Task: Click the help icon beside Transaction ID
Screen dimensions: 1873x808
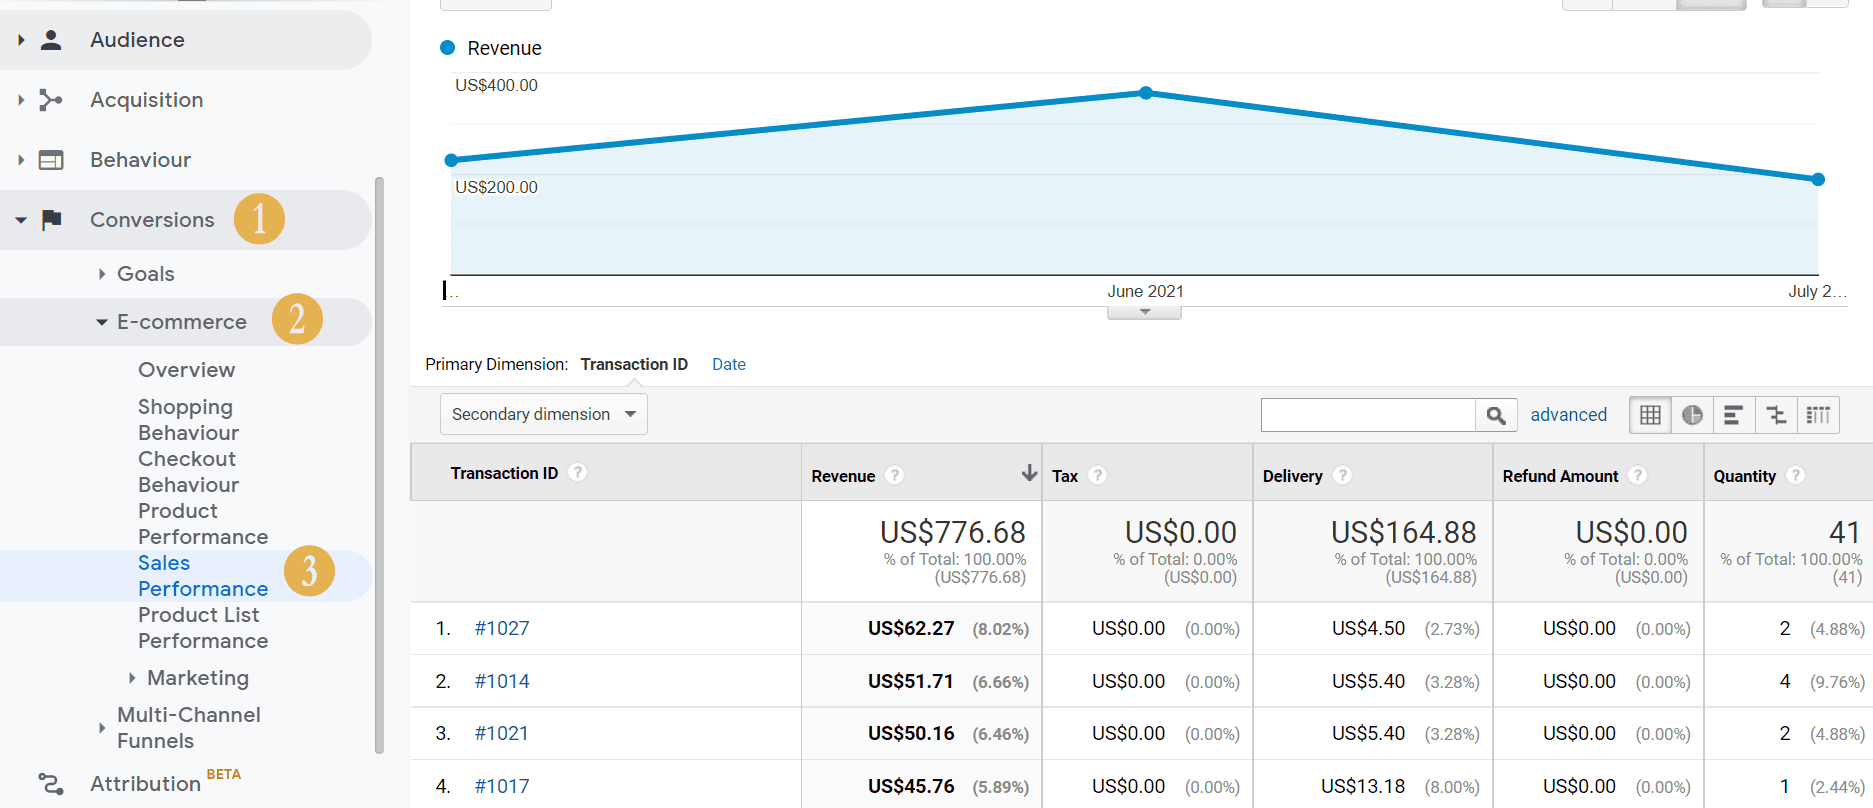Action: tap(578, 473)
